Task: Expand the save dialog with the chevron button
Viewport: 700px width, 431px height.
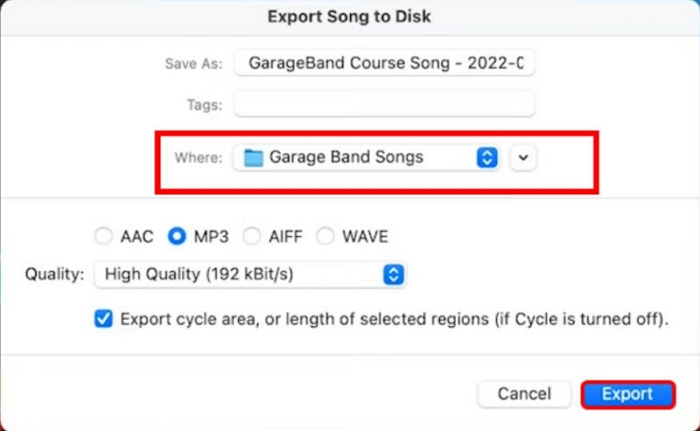Action: click(523, 157)
